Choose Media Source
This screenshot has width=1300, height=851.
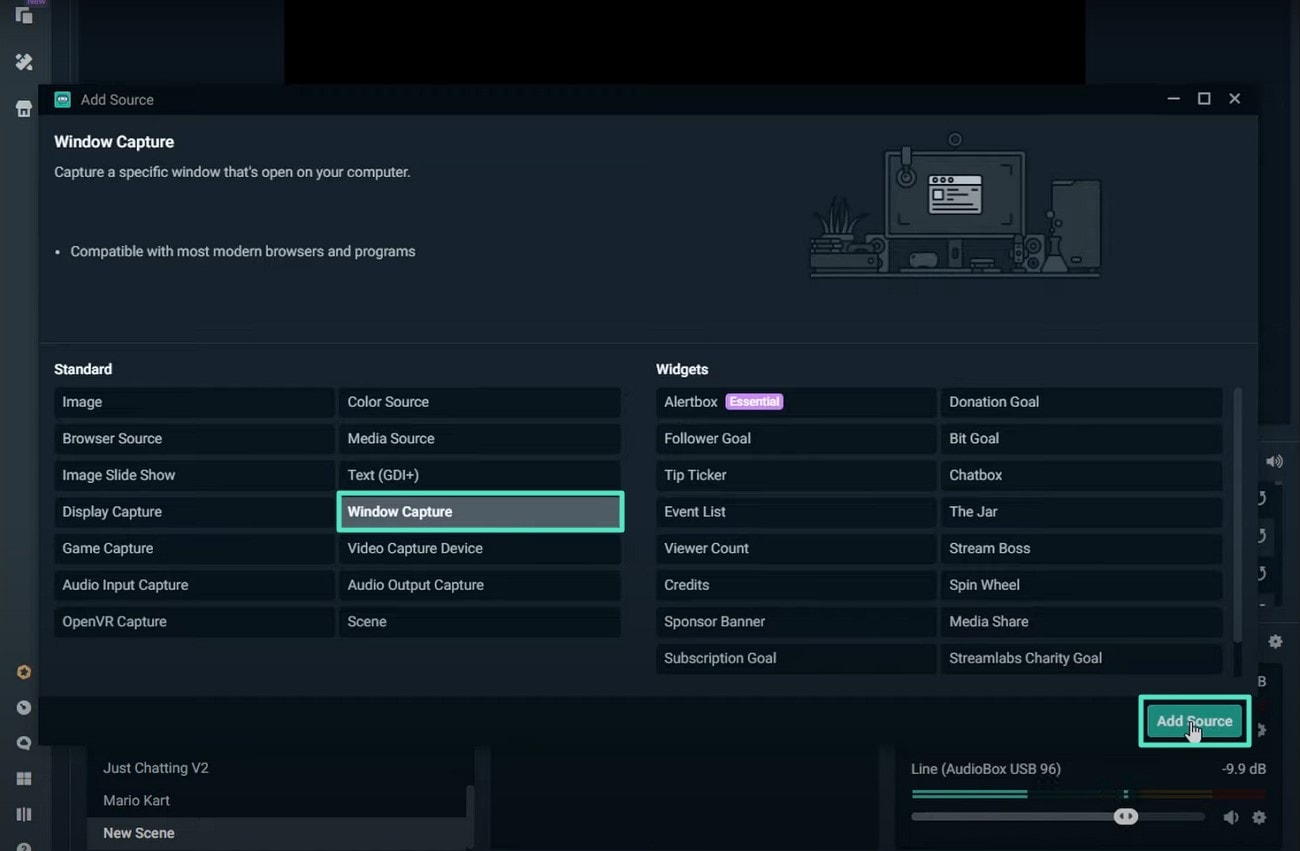point(480,438)
